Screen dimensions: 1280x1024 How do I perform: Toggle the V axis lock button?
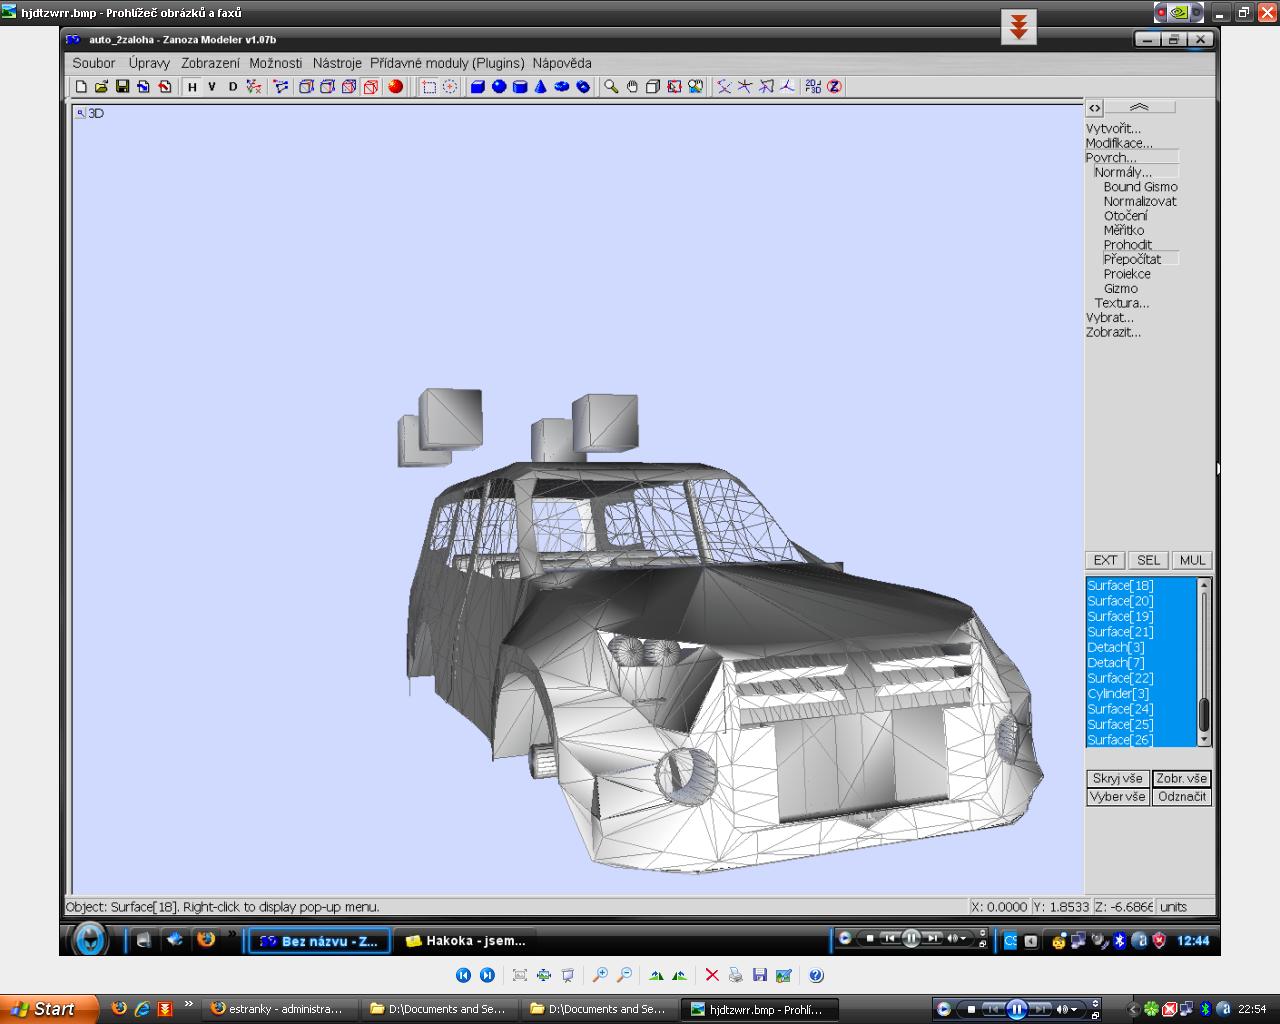(212, 87)
